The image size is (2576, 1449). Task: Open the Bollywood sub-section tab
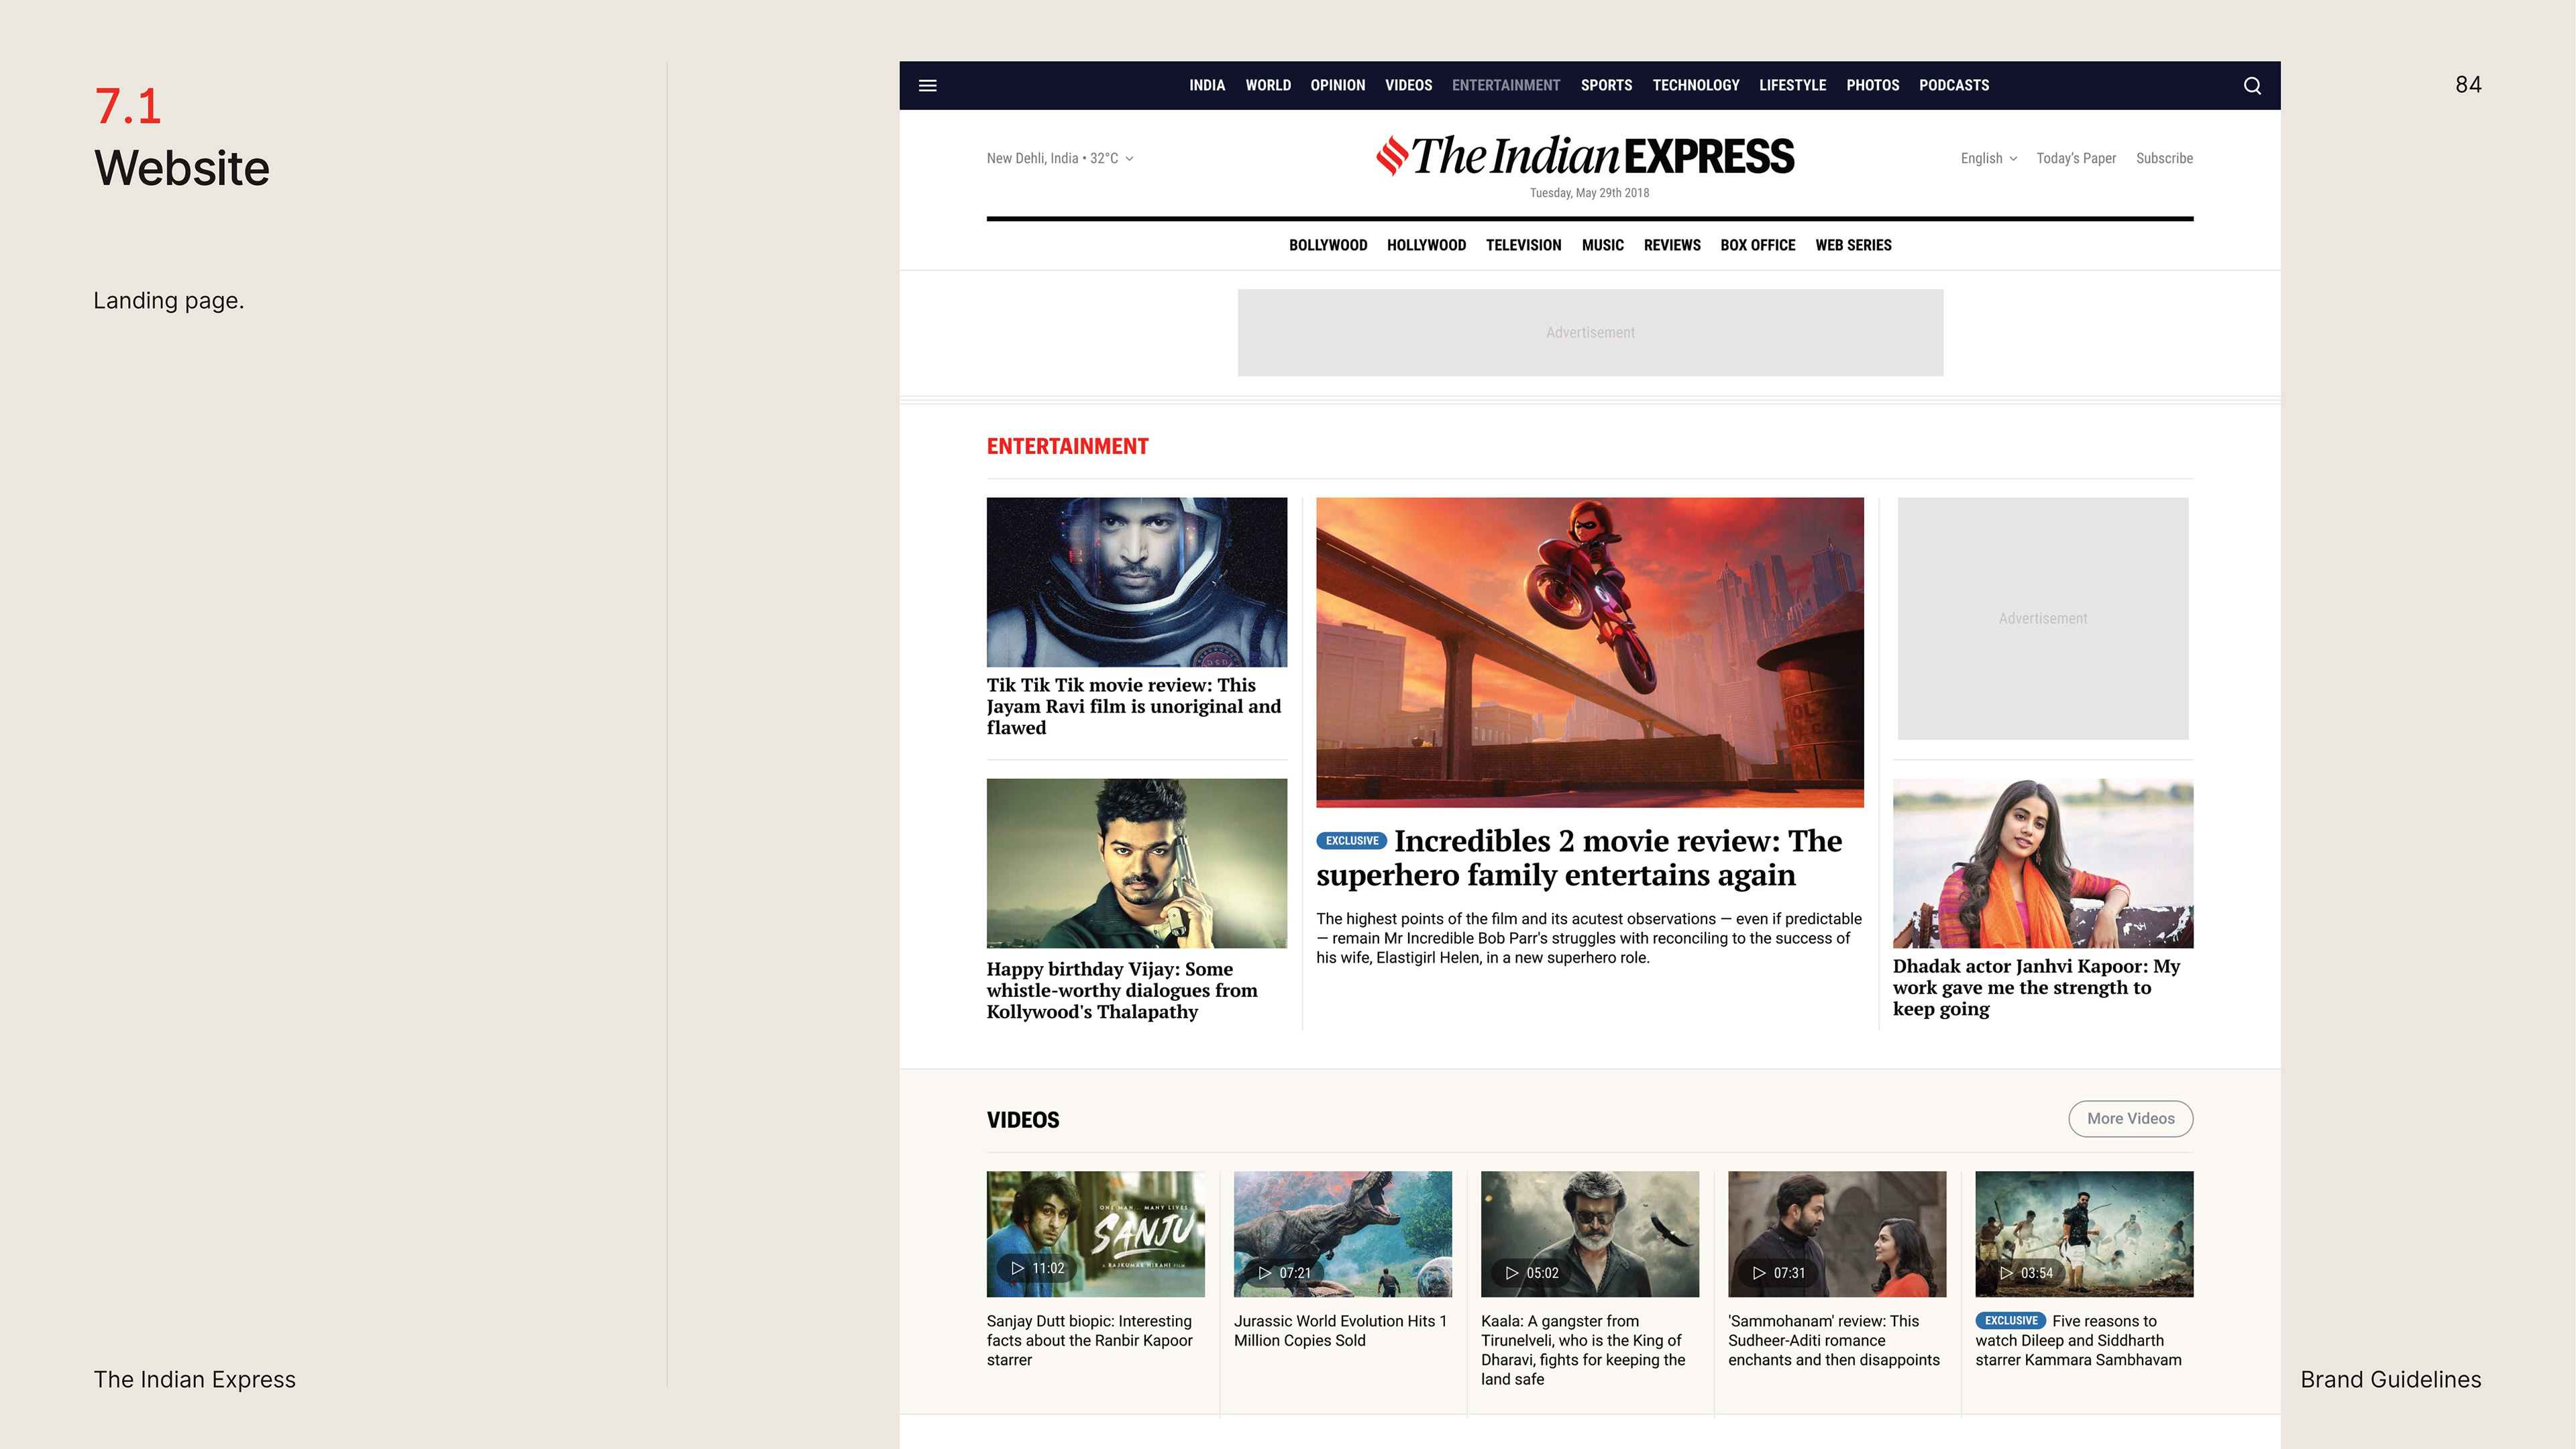[1327, 246]
